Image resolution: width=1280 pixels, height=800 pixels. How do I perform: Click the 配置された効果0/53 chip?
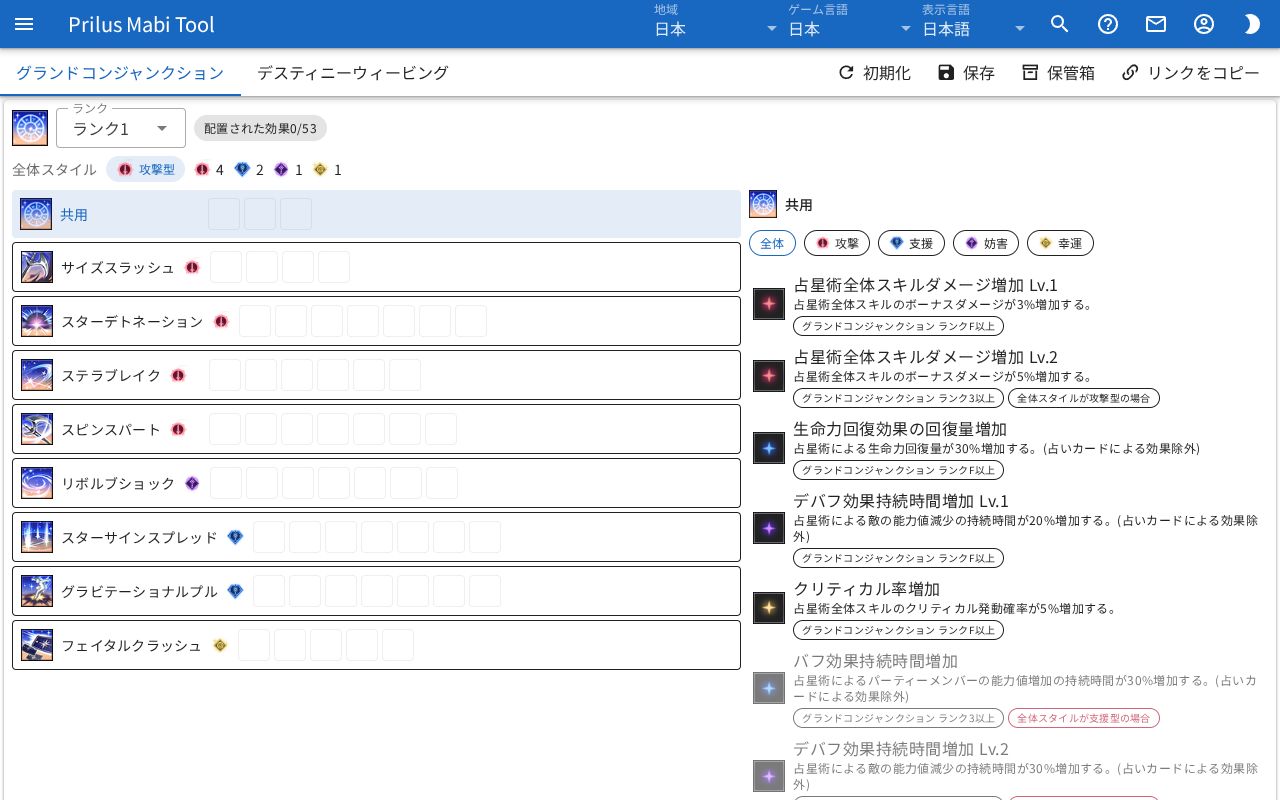click(x=260, y=129)
